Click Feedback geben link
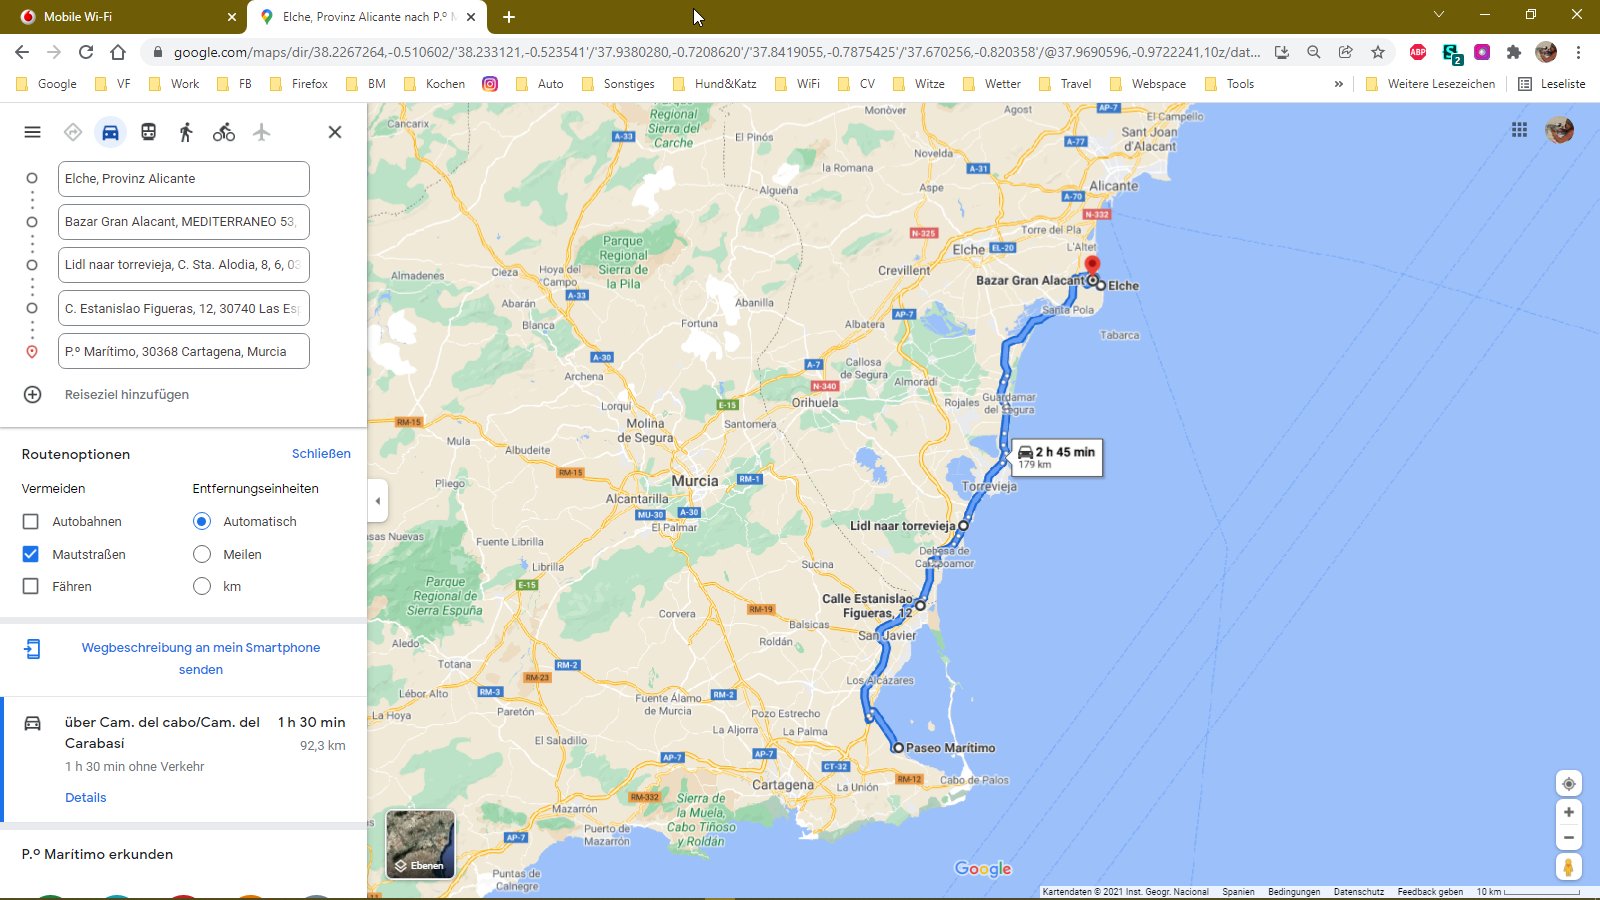This screenshot has height=900, width=1600. coord(1430,892)
